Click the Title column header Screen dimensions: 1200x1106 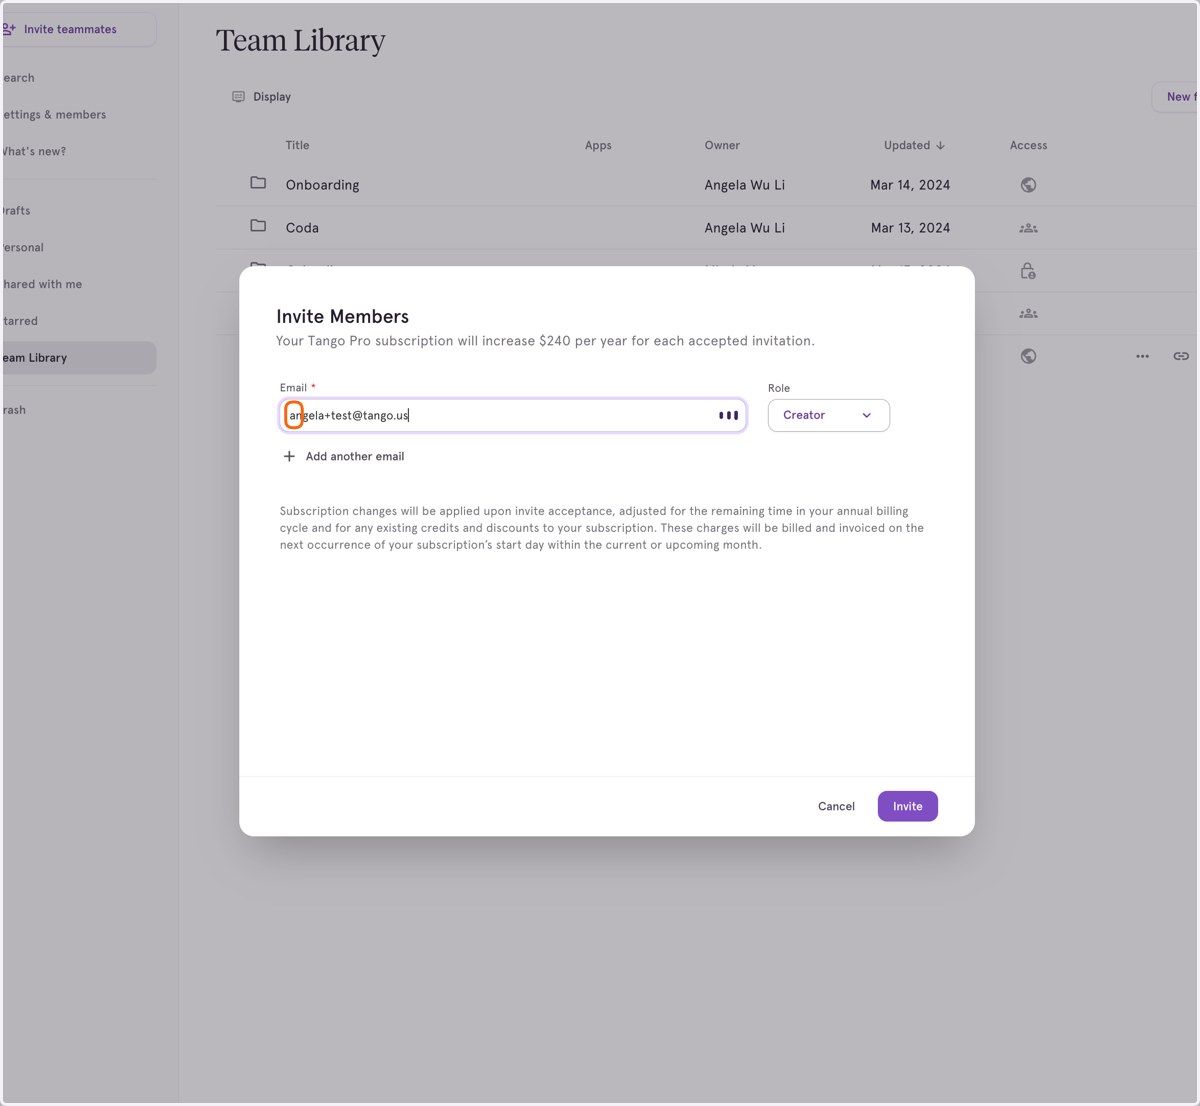297,145
